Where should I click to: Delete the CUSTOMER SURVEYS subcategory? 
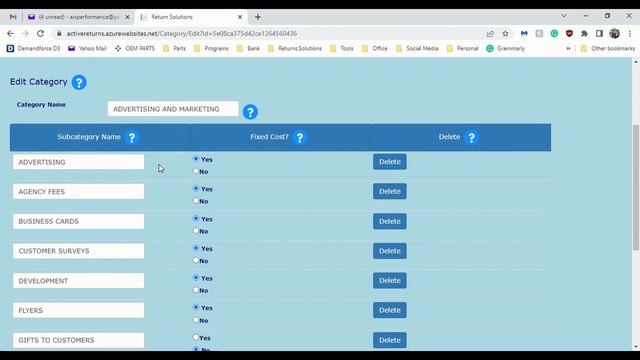pyautogui.click(x=389, y=251)
